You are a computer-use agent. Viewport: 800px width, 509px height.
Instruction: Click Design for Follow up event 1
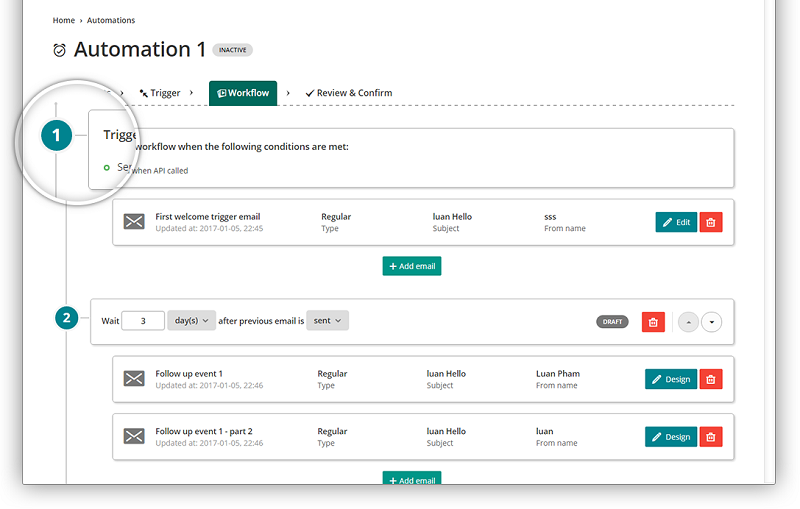point(670,379)
